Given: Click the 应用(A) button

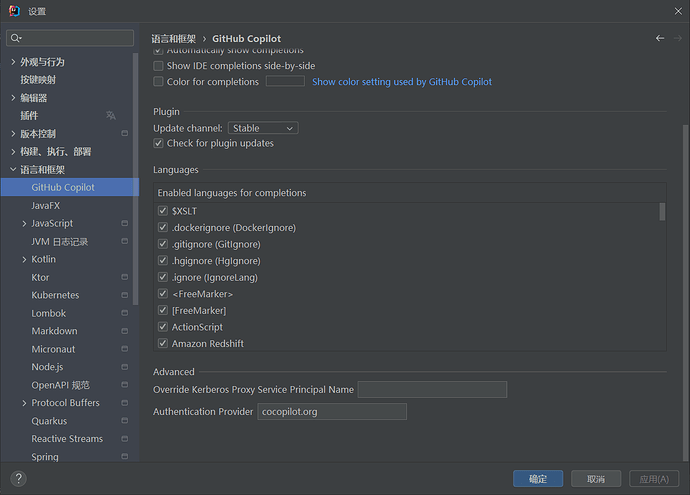Looking at the screenshot, I should [654, 479].
